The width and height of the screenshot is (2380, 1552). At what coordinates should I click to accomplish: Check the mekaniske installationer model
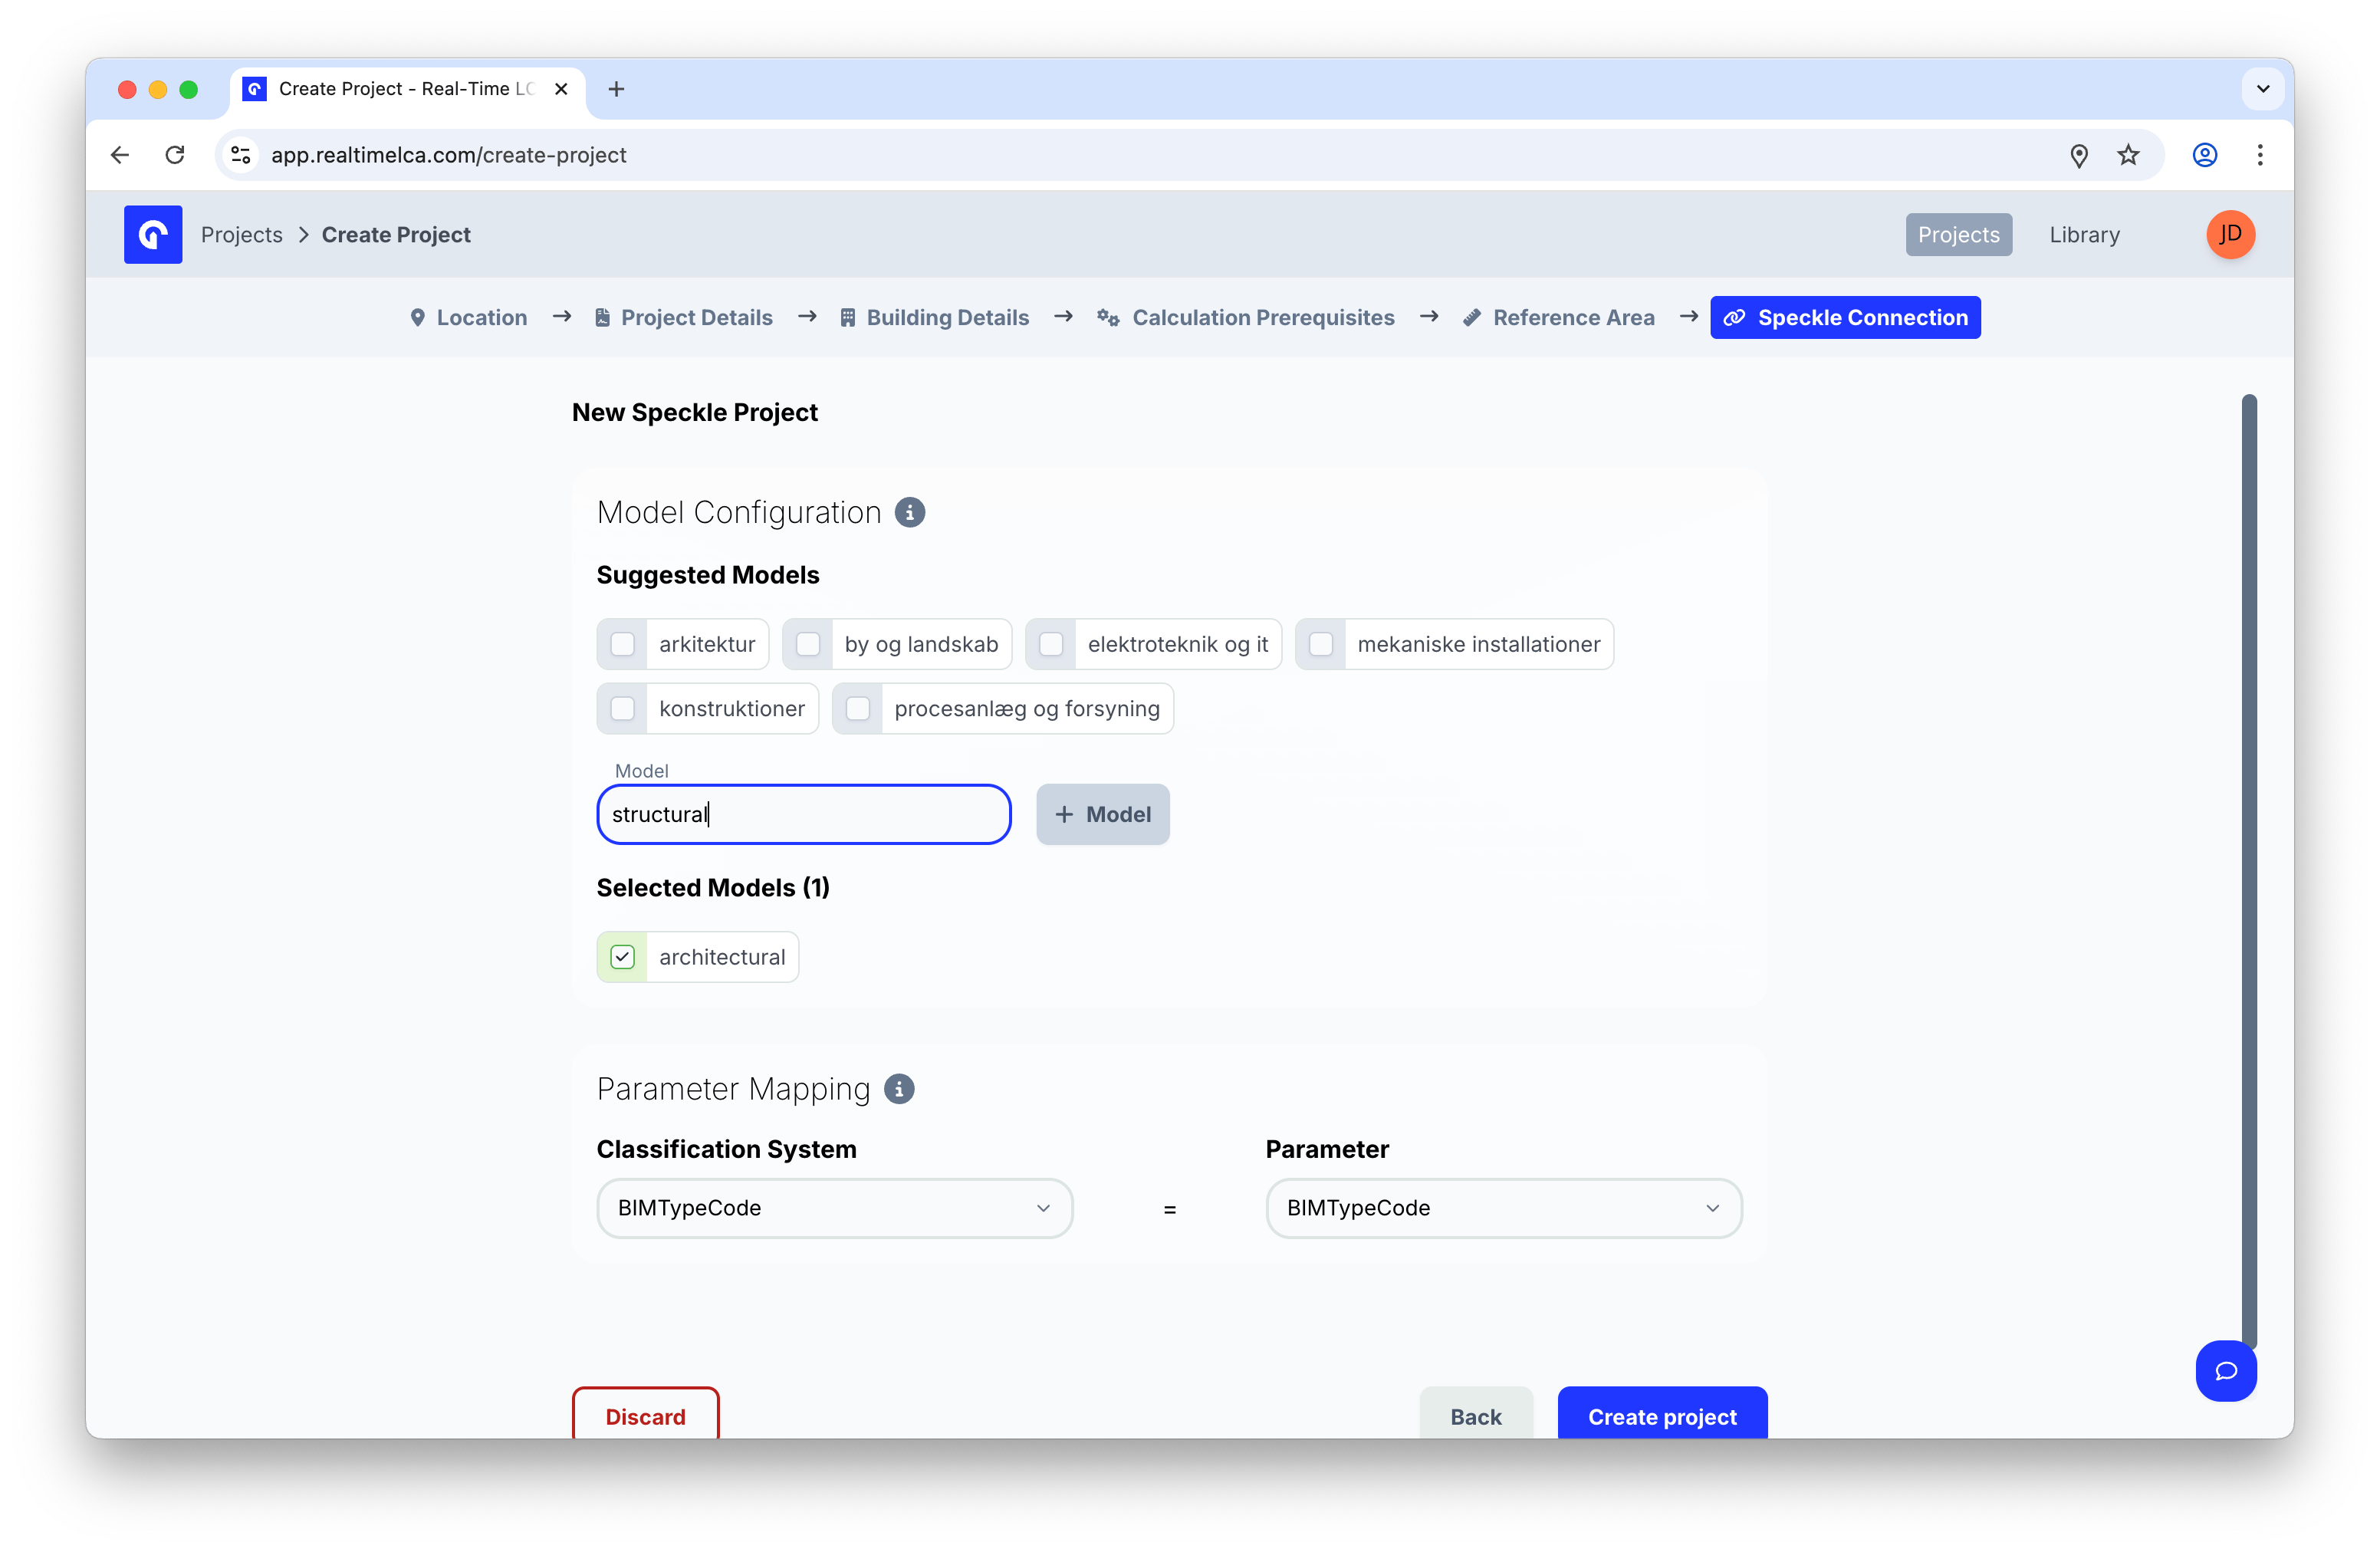(1321, 644)
